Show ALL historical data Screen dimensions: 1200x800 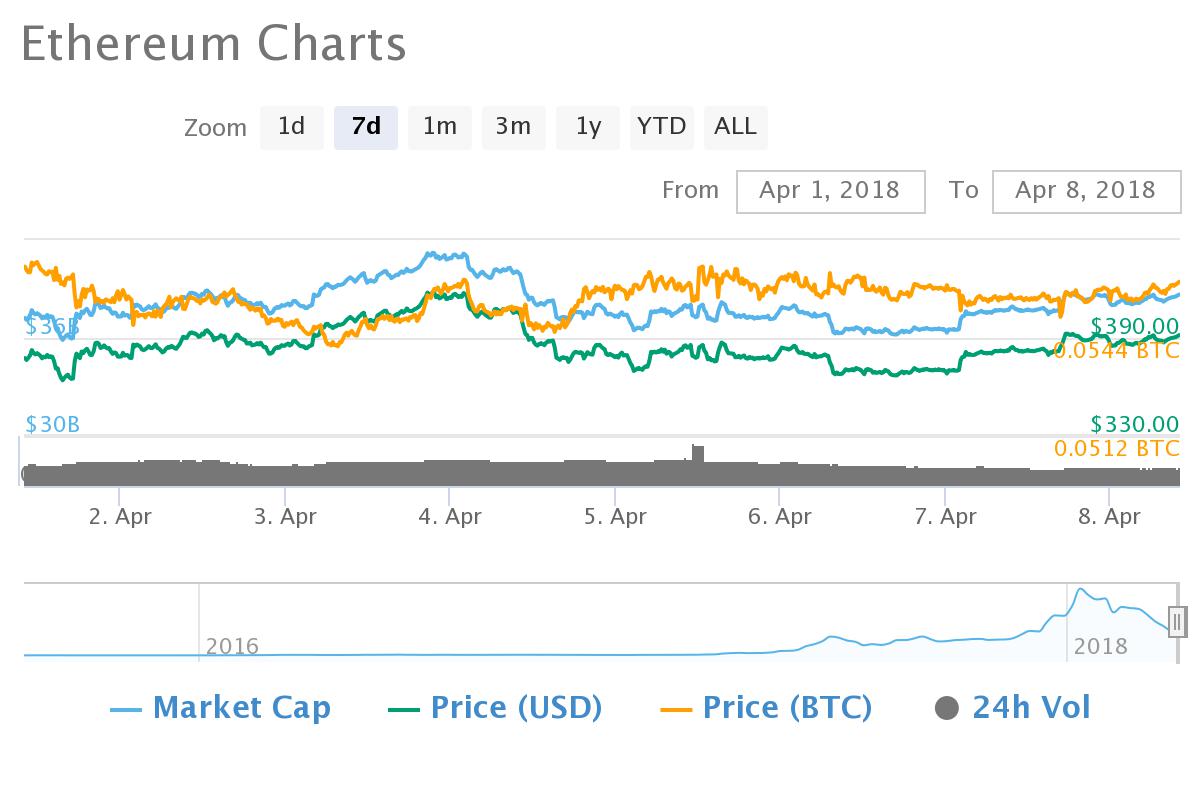736,127
